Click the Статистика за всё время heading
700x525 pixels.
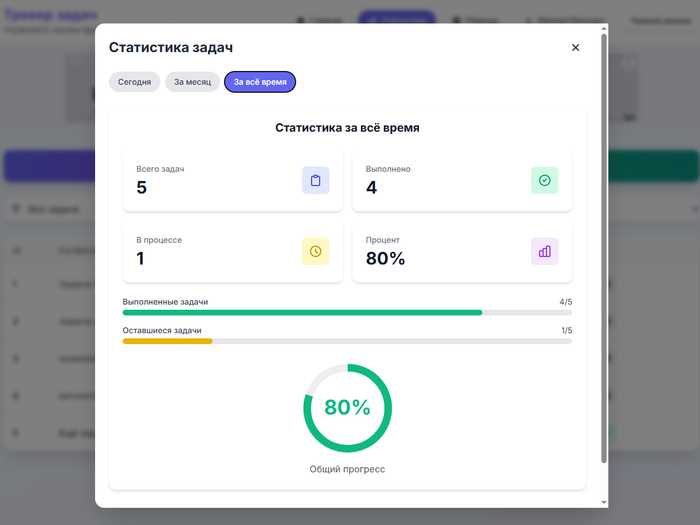tap(347, 128)
